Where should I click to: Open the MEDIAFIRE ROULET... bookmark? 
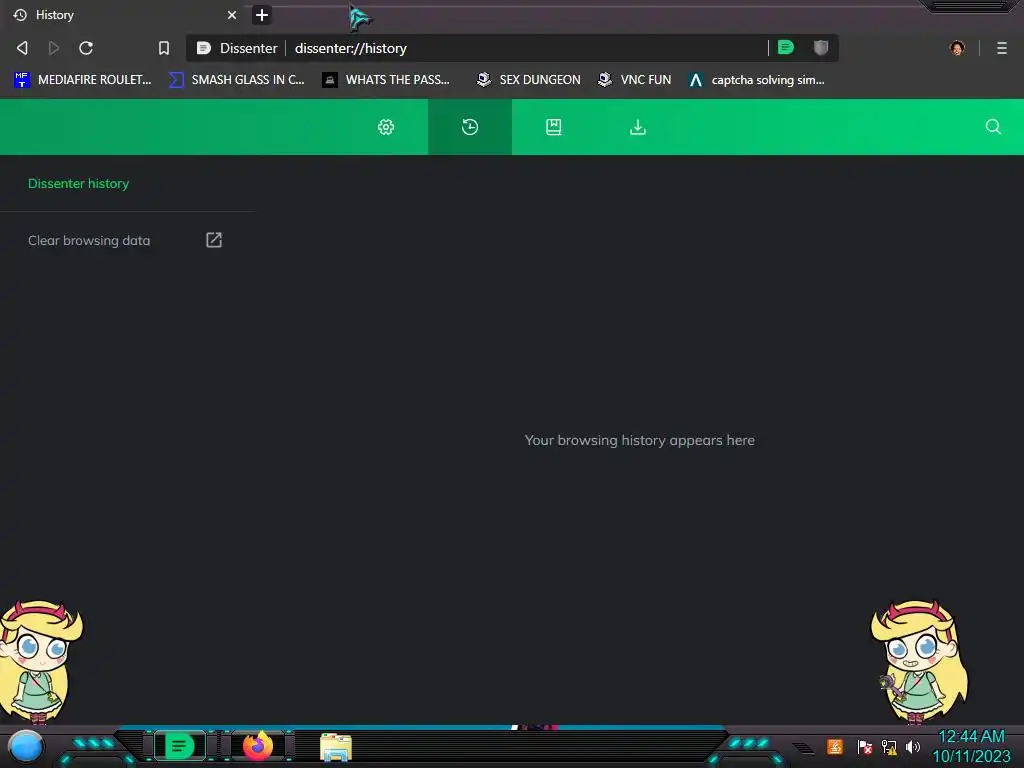pyautogui.click(x=82, y=80)
